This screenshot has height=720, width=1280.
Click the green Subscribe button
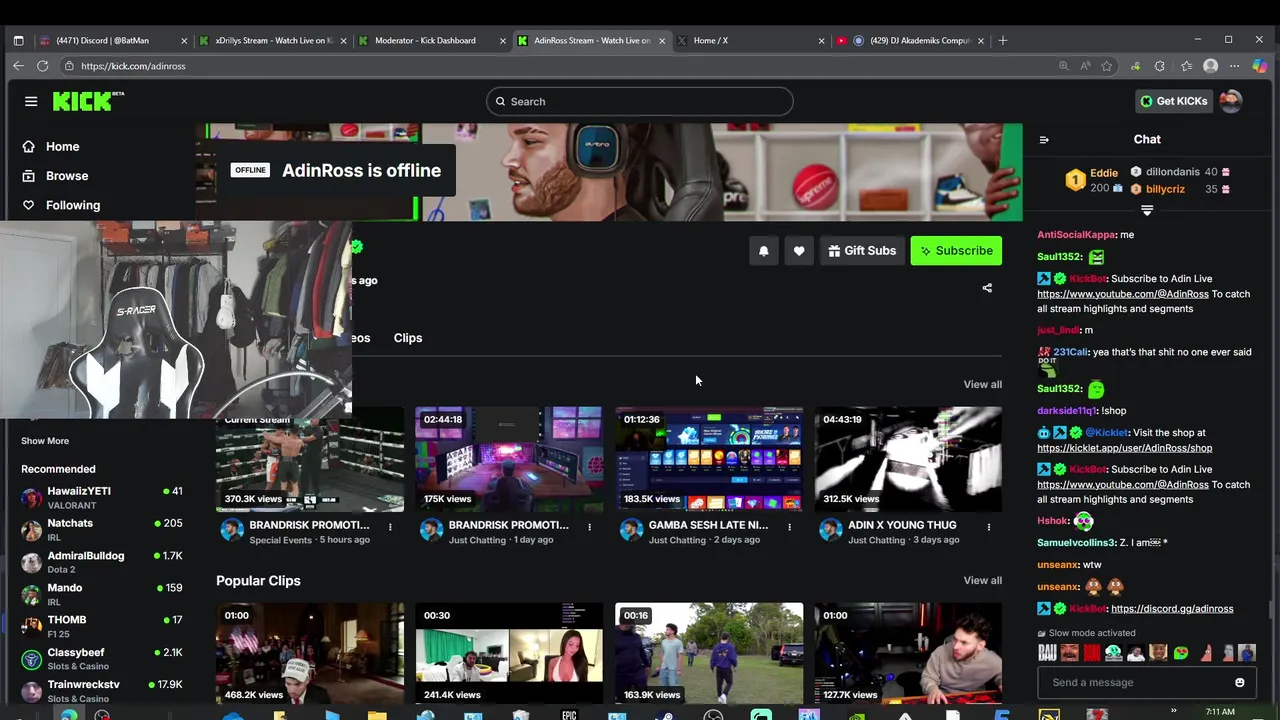coord(956,251)
